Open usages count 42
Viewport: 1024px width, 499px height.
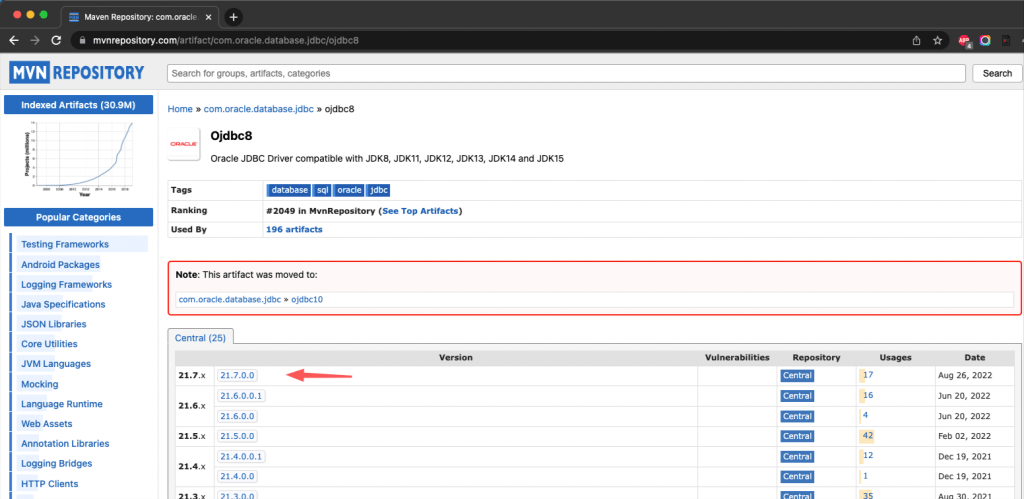coord(868,436)
